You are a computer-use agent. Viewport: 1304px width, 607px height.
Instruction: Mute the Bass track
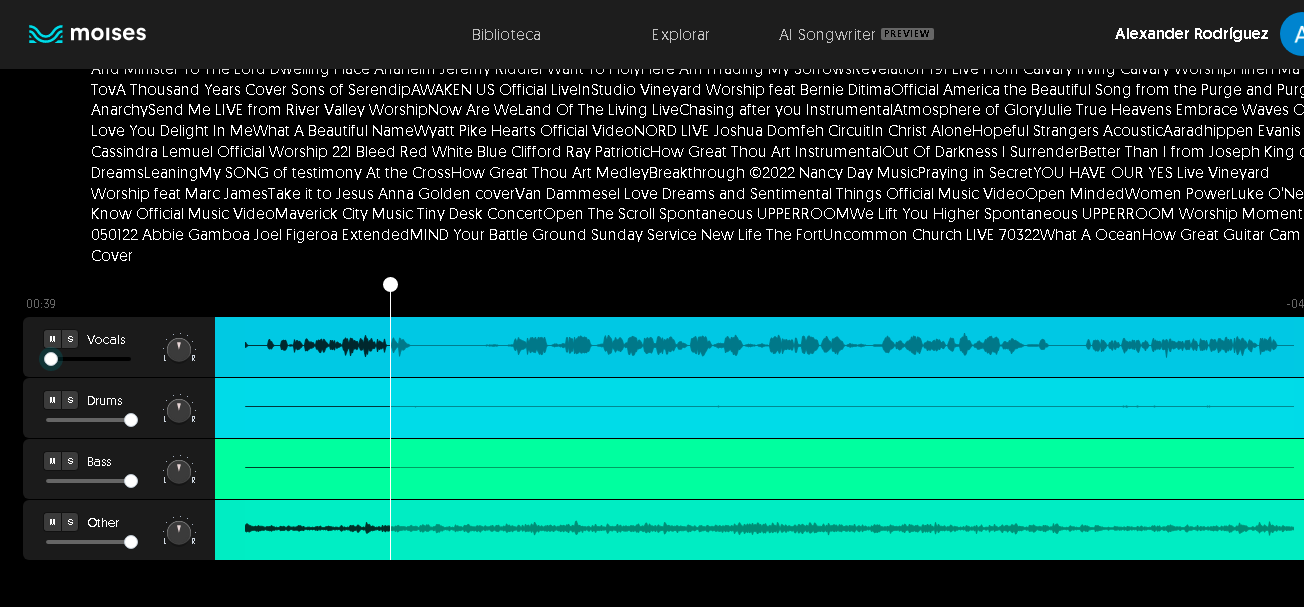point(52,461)
